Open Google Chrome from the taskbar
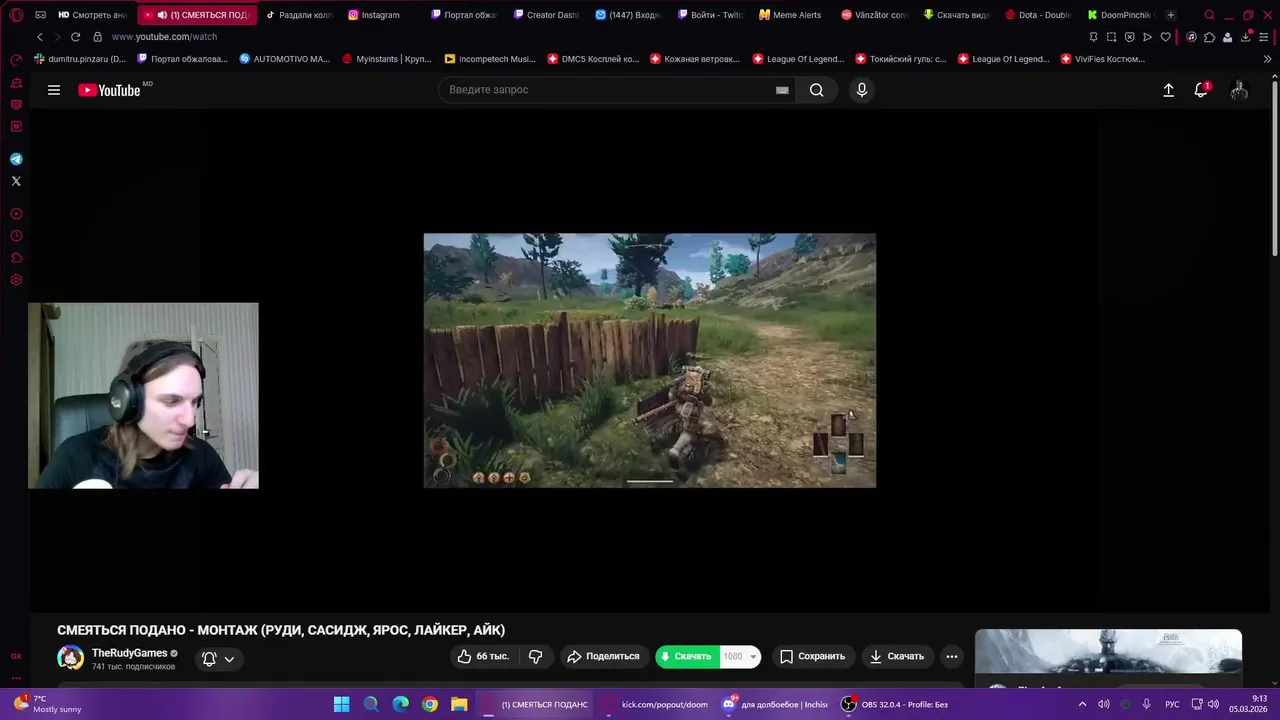Screen dimensions: 1280x720 (429, 704)
